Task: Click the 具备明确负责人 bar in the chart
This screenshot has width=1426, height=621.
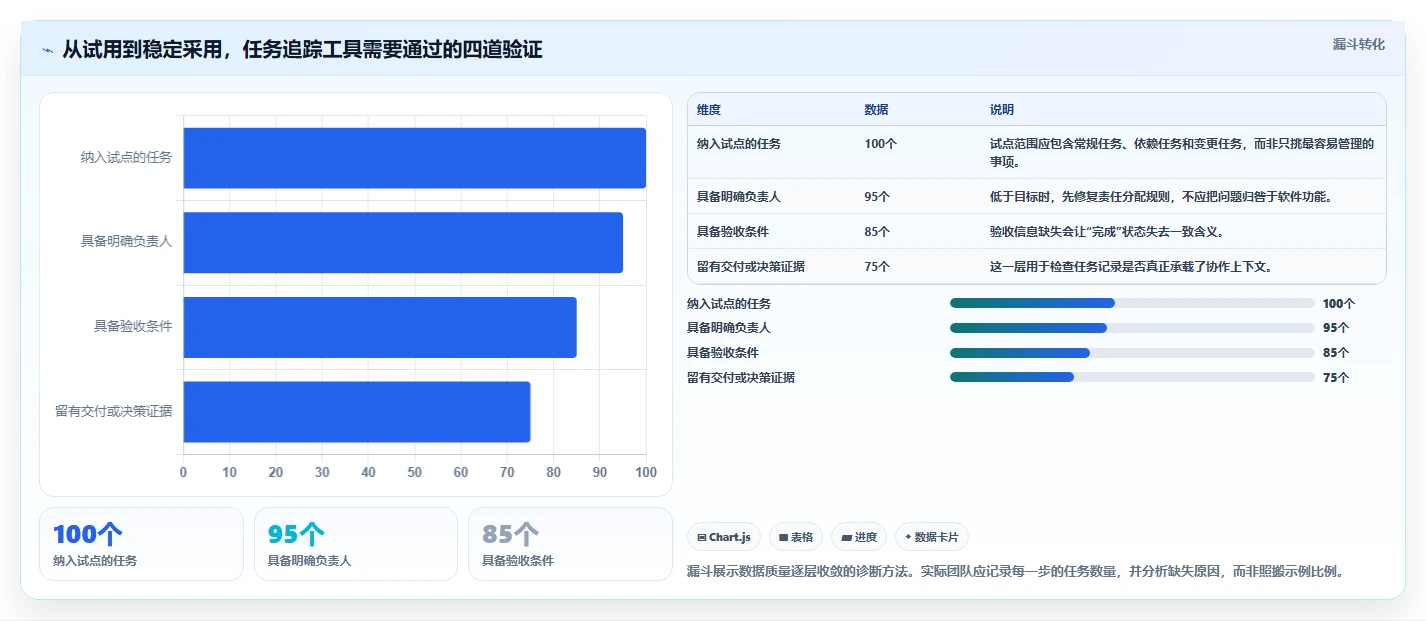Action: pyautogui.click(x=403, y=242)
